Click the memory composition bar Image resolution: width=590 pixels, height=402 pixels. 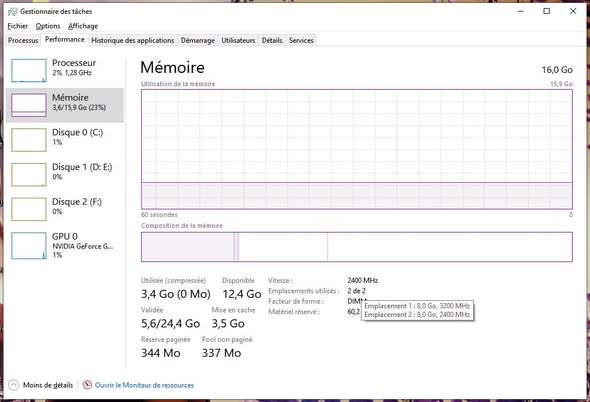[357, 247]
